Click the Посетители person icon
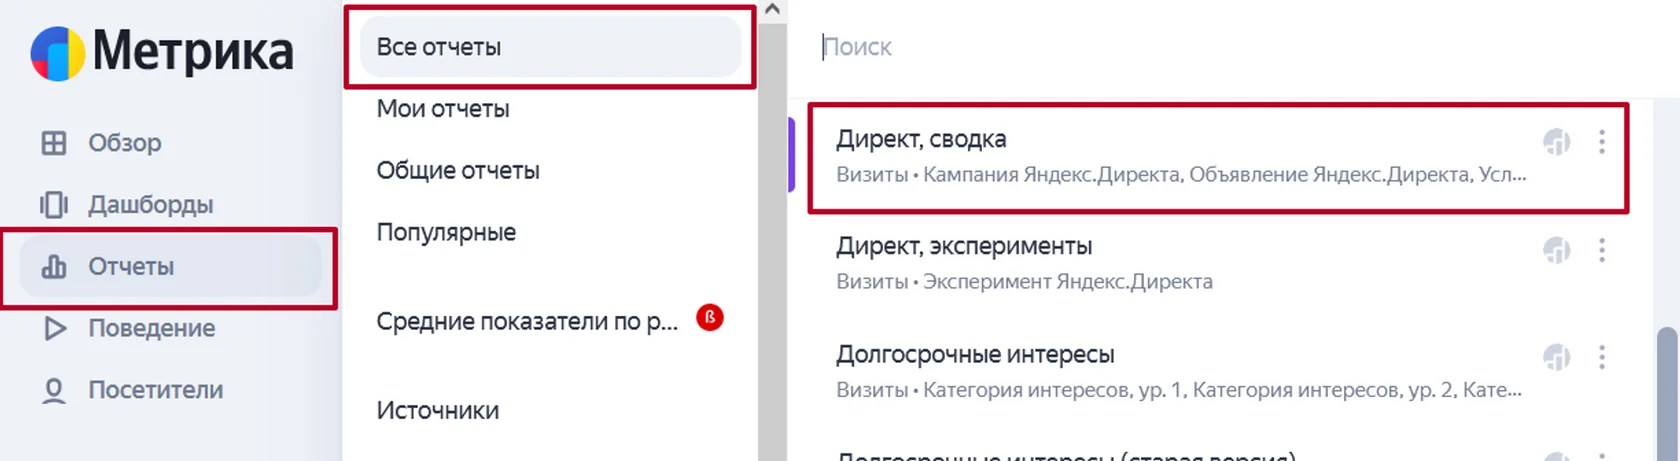 coord(54,390)
